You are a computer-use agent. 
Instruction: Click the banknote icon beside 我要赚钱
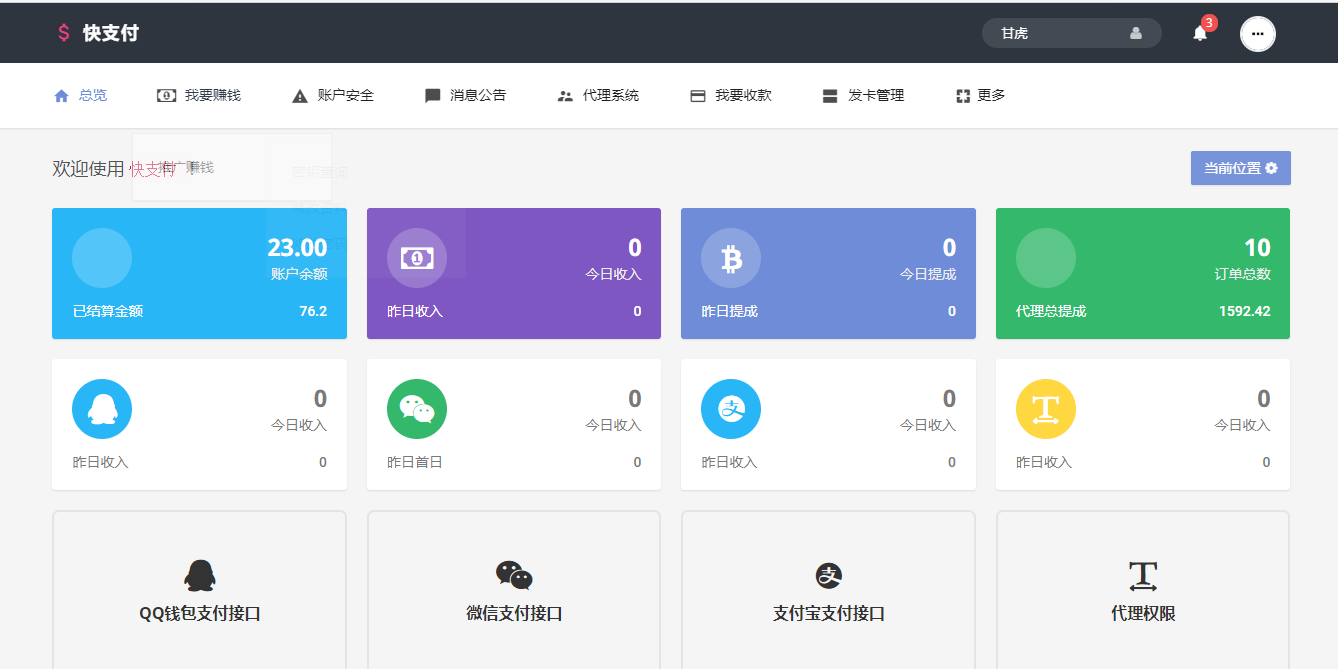click(x=166, y=96)
